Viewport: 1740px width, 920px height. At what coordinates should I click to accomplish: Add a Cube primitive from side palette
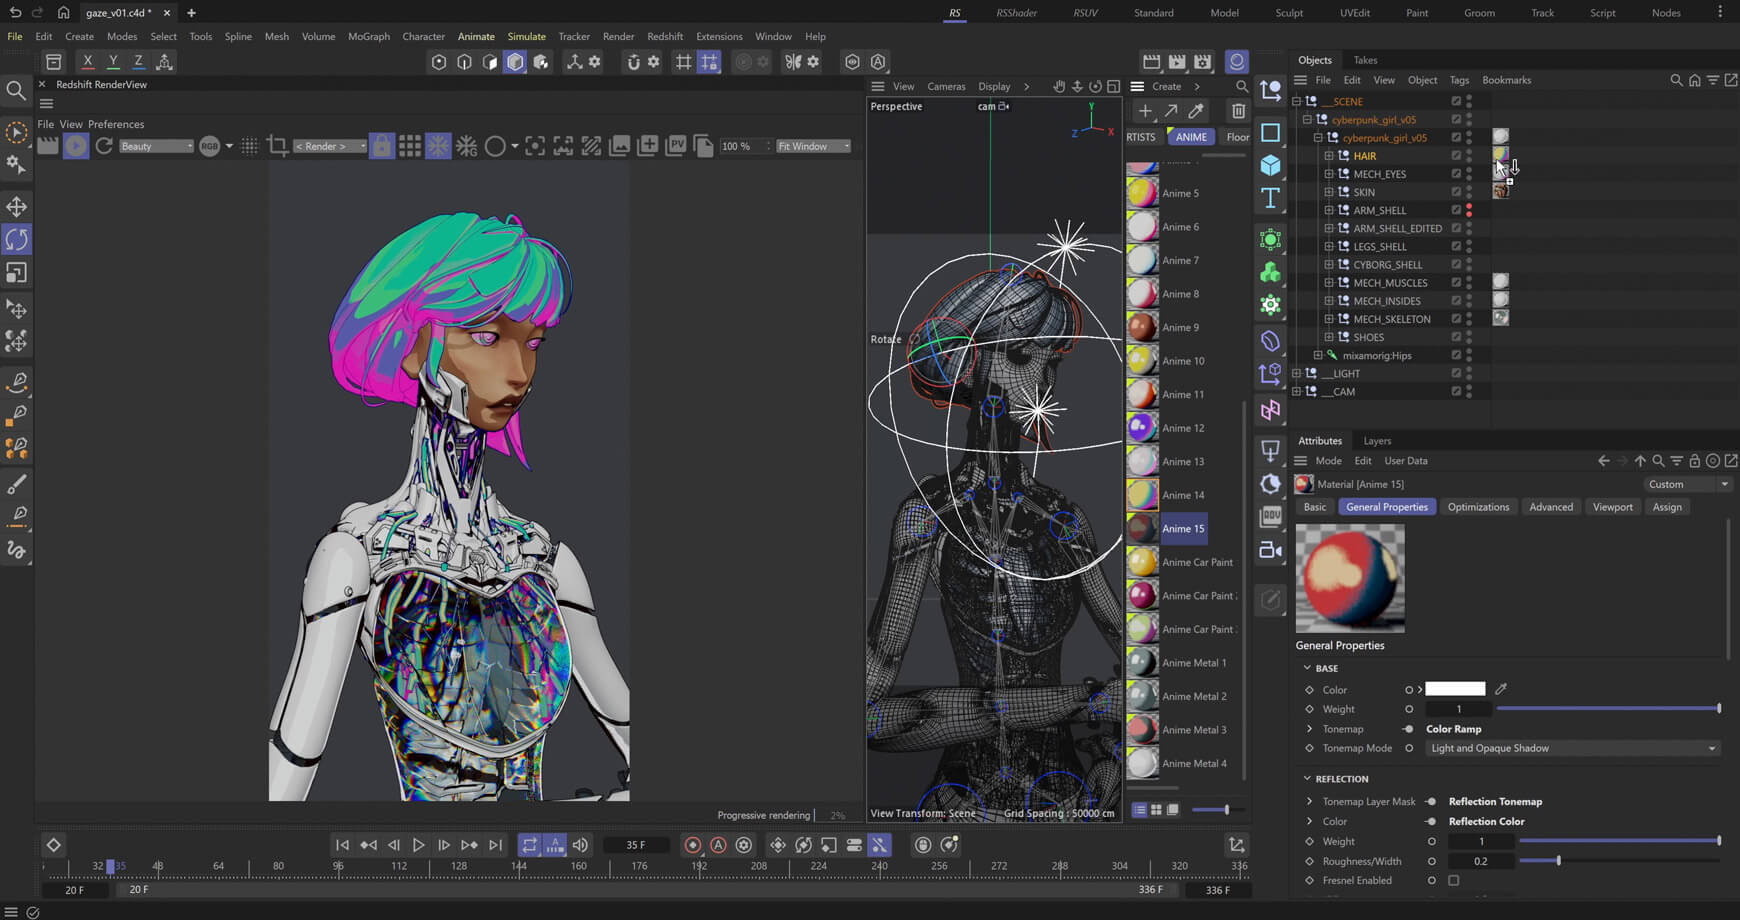click(x=1270, y=164)
